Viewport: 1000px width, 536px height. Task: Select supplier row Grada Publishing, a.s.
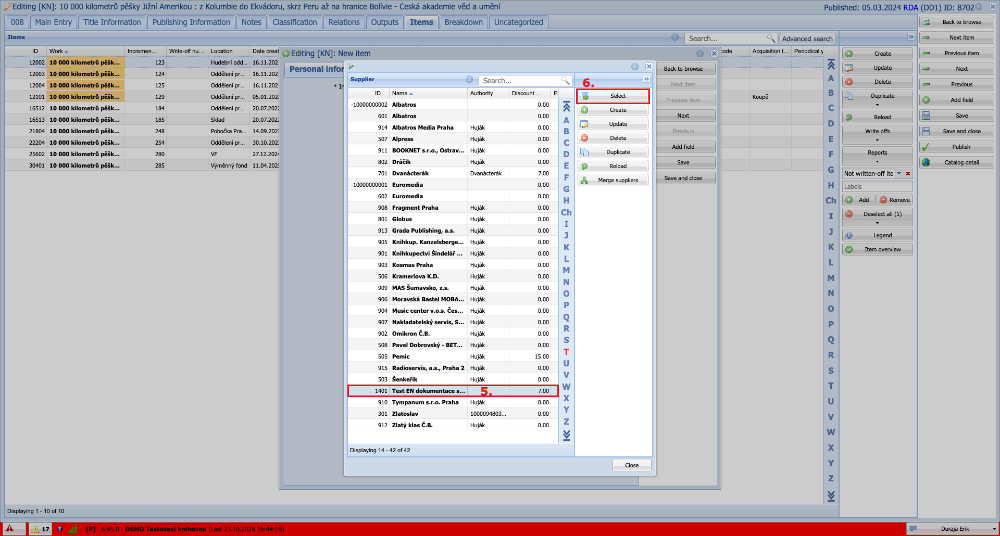click(453, 231)
